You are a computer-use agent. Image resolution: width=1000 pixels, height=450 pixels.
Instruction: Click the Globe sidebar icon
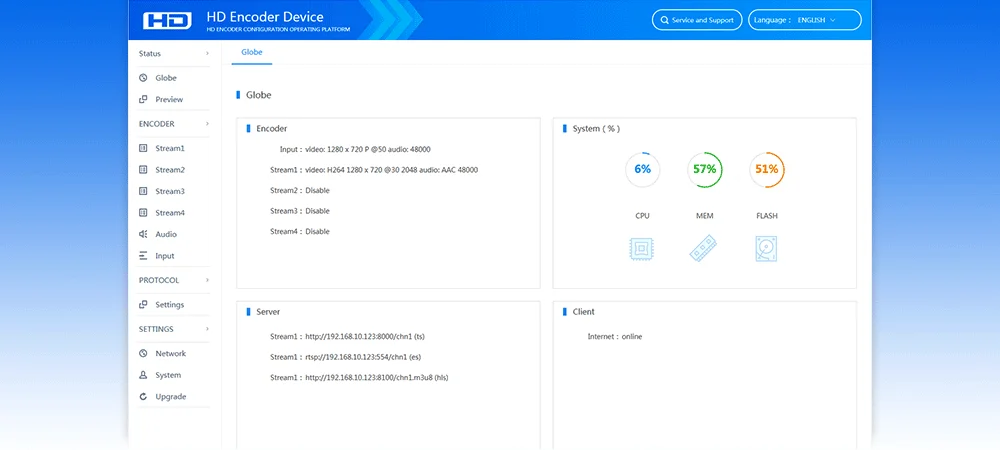pyautogui.click(x=143, y=78)
